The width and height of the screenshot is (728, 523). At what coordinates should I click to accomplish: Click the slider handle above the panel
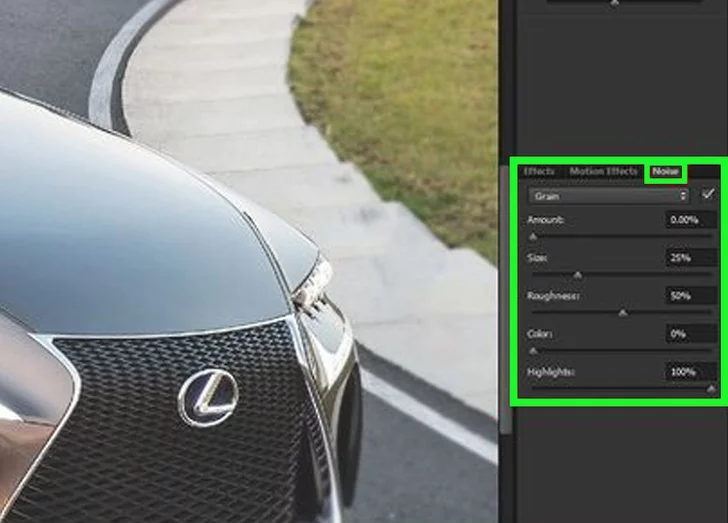(x=614, y=3)
